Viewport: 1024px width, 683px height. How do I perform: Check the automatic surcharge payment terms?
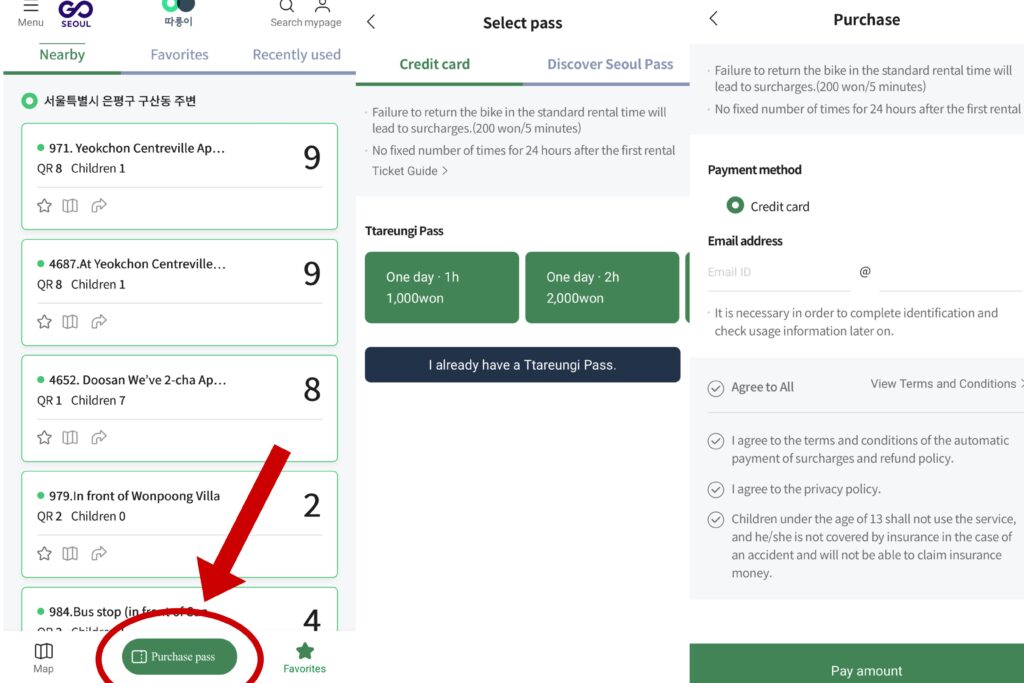716,441
